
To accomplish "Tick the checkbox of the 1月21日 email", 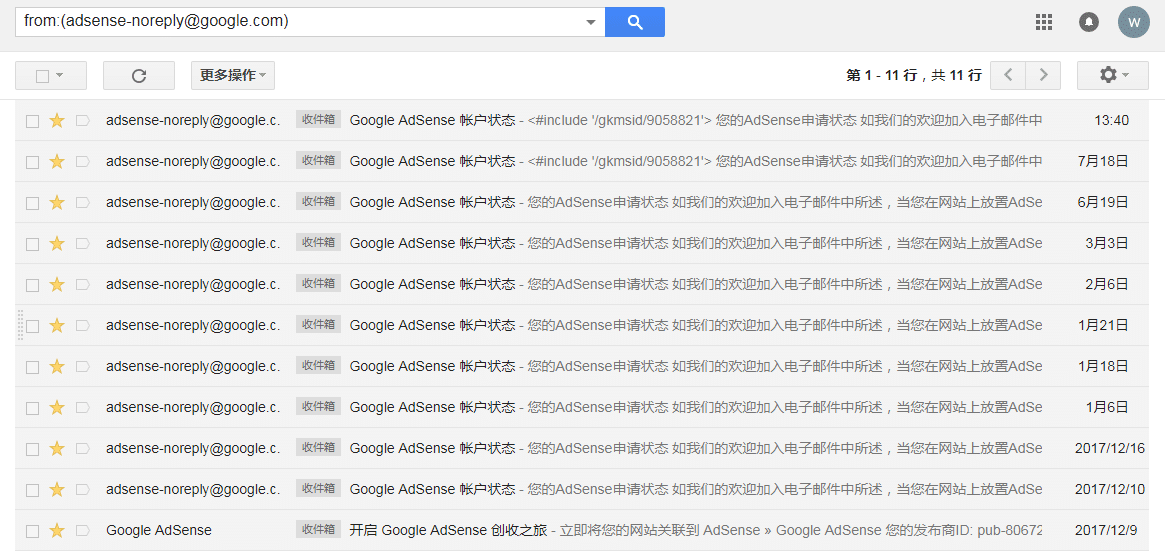I will pos(33,326).
